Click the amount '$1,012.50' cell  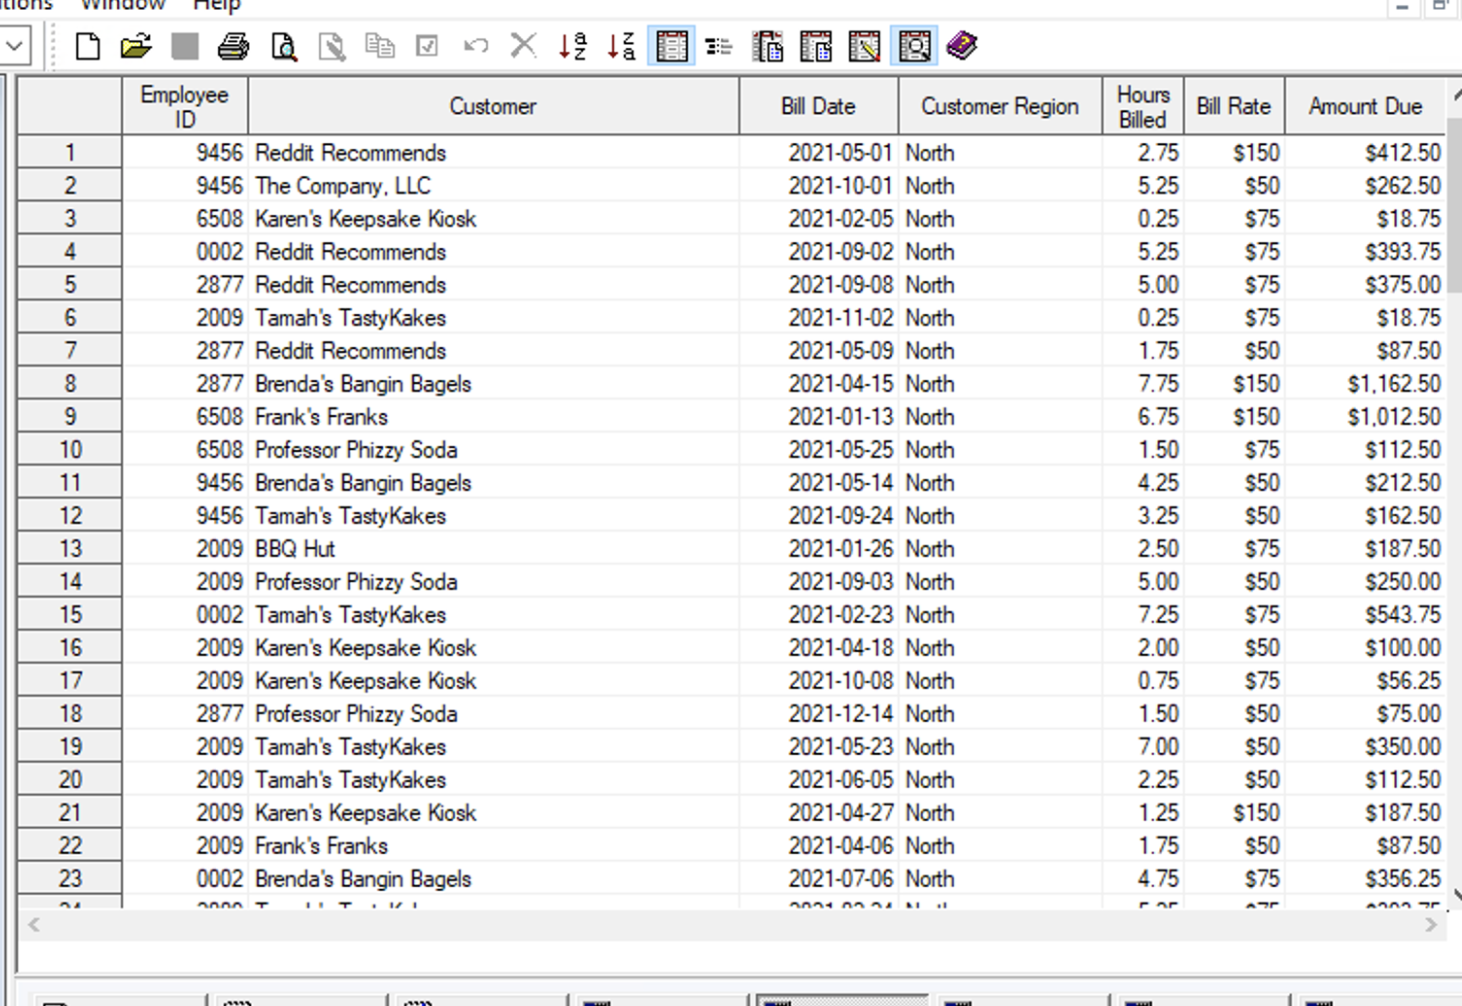point(1365,417)
